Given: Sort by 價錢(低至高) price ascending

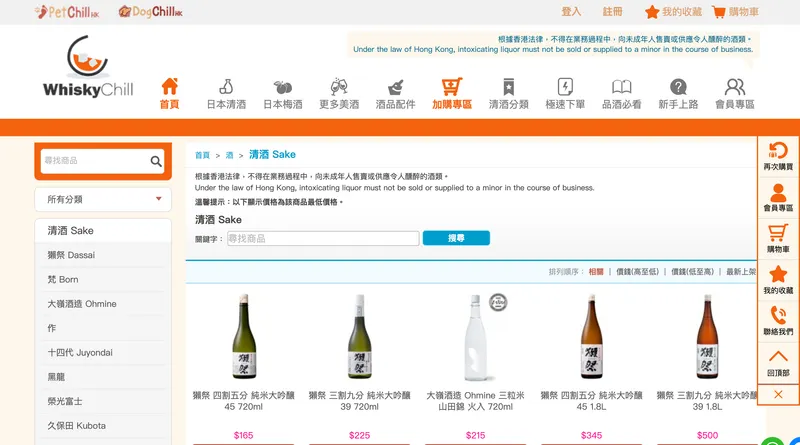Looking at the screenshot, I should coord(692,272).
